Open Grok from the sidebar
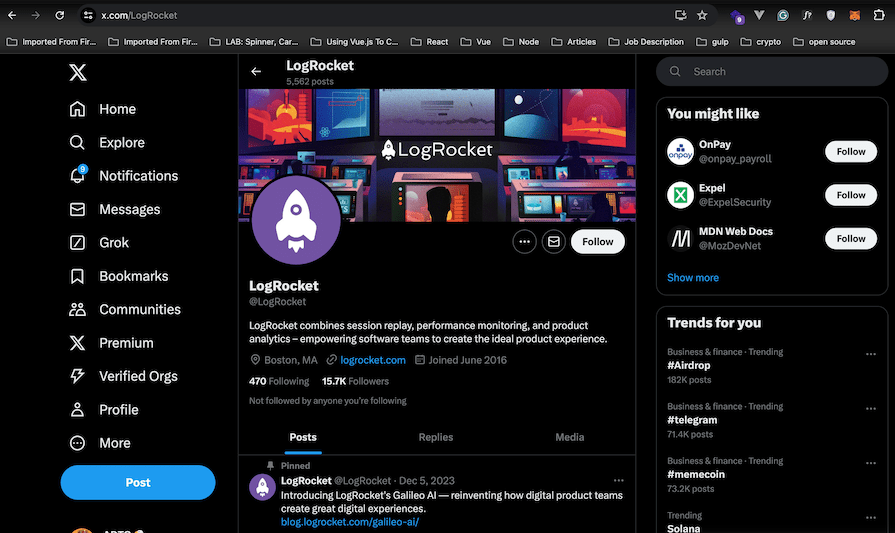Viewport: 895px width, 533px height. 78,242
